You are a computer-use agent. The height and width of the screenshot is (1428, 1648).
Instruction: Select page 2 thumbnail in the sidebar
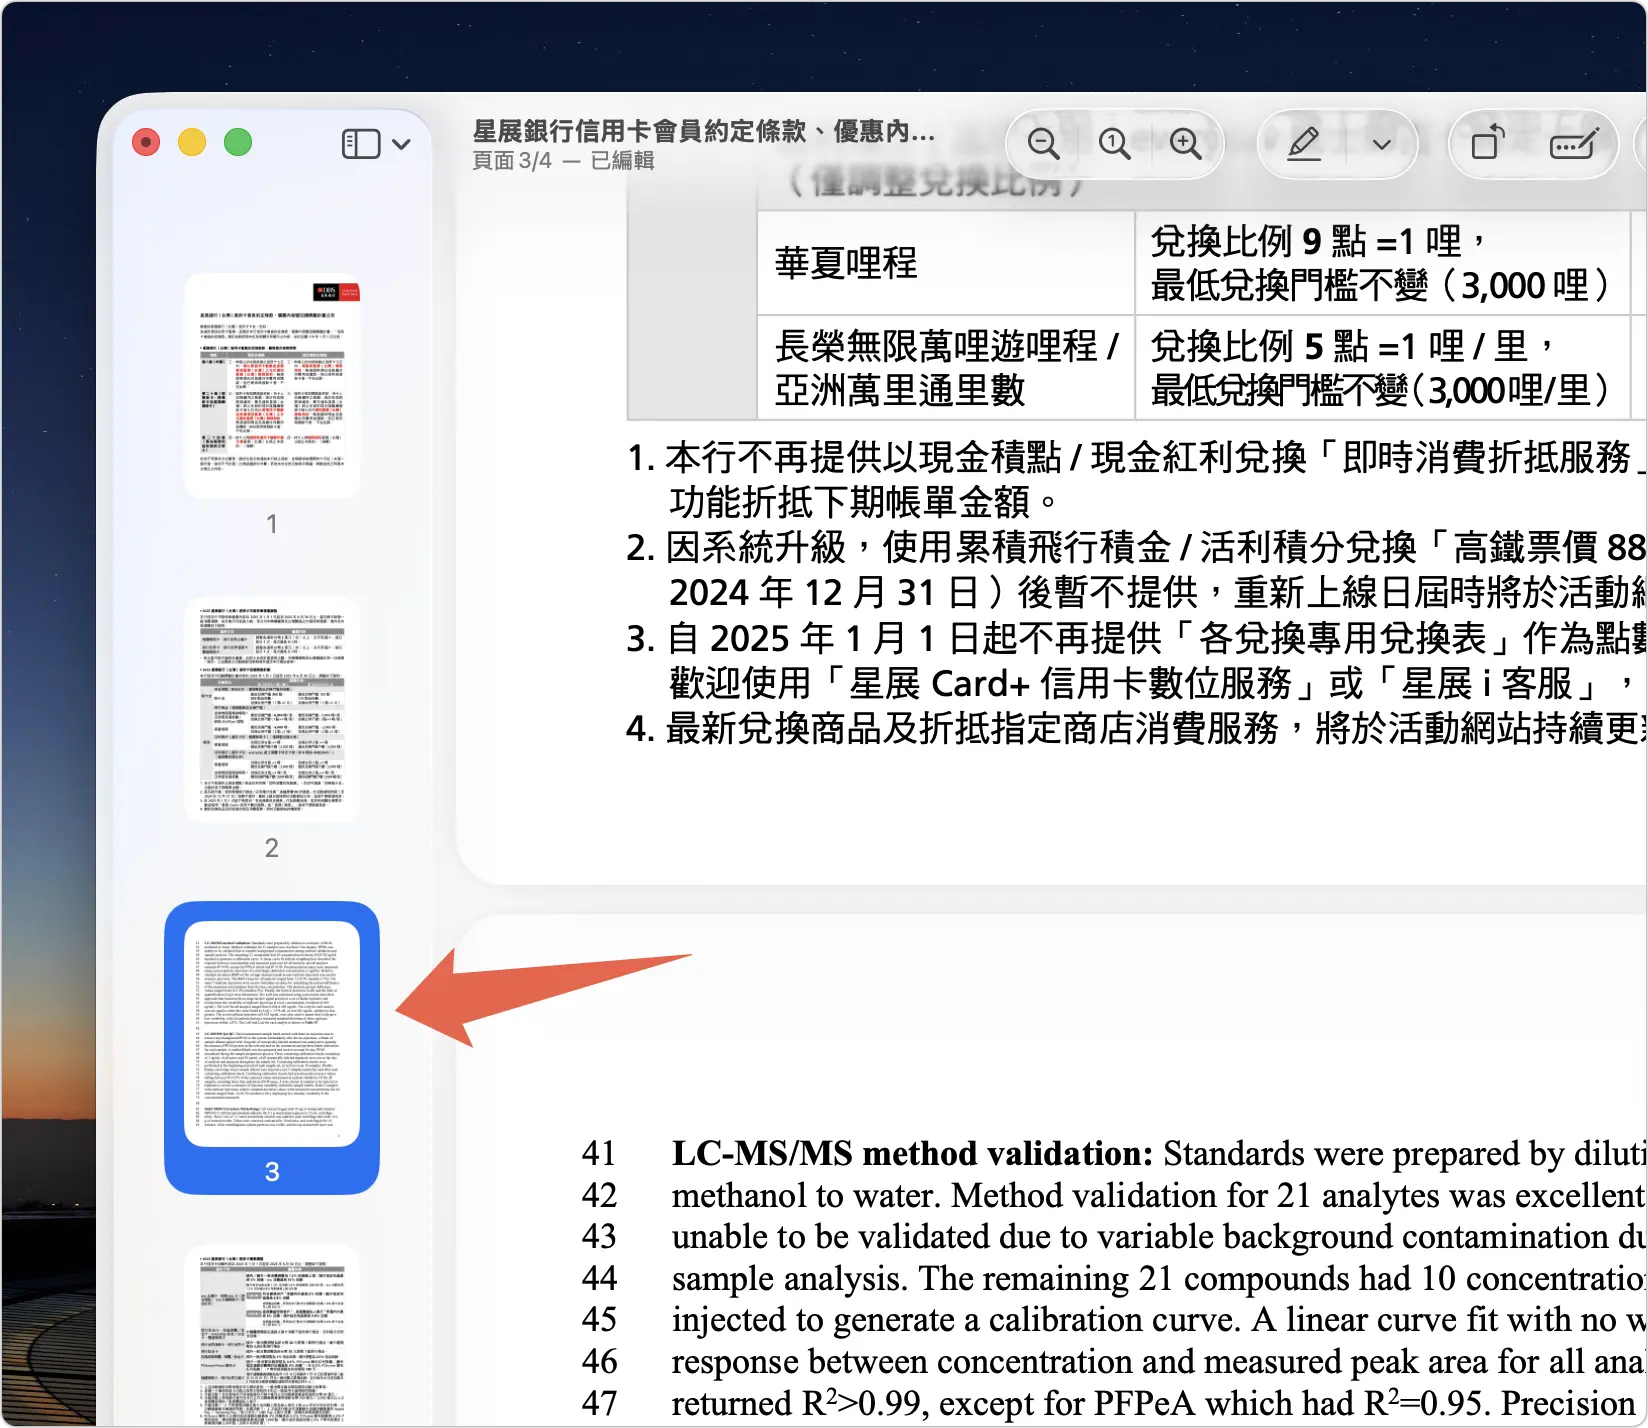[x=272, y=710]
